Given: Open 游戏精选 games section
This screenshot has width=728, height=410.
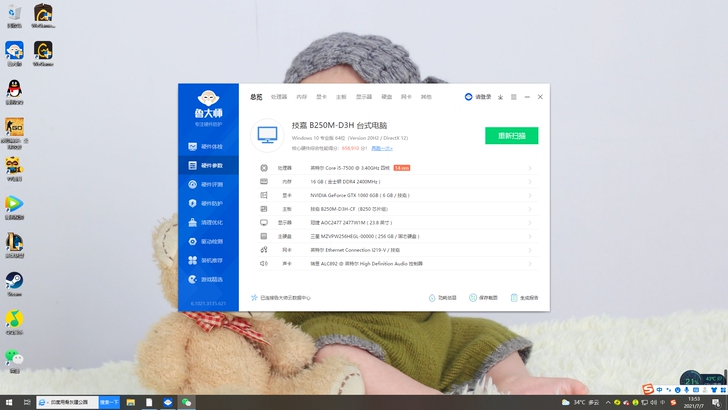Looking at the screenshot, I should coord(208,280).
